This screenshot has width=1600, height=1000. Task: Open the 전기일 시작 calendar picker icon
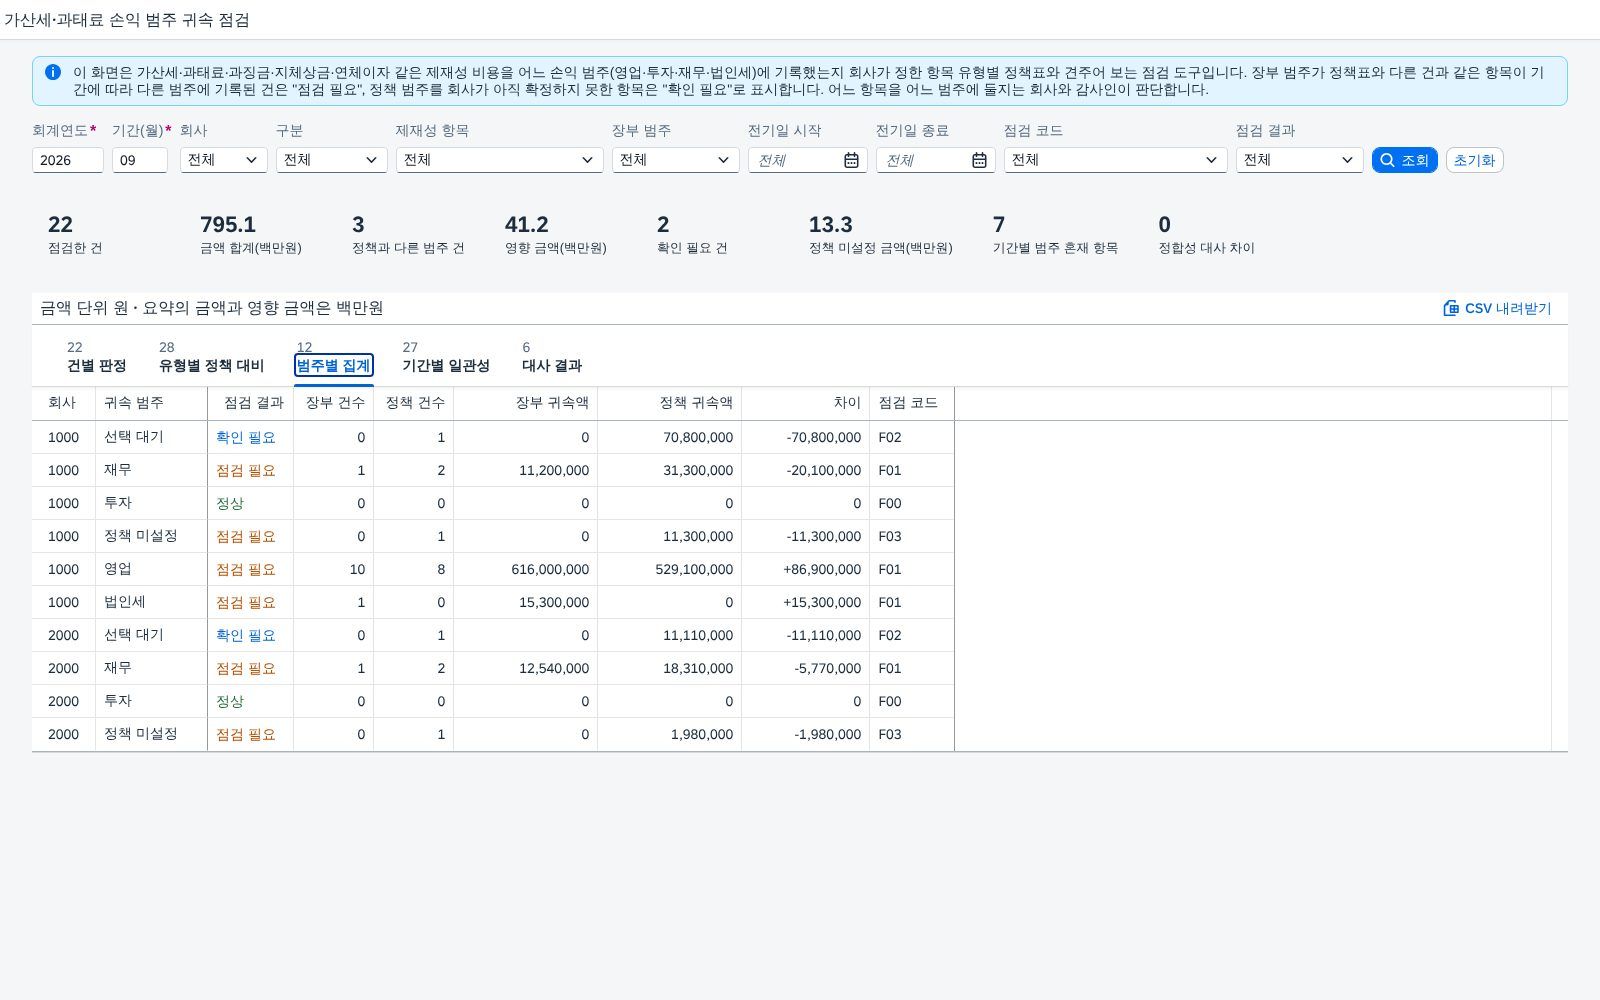[851, 160]
